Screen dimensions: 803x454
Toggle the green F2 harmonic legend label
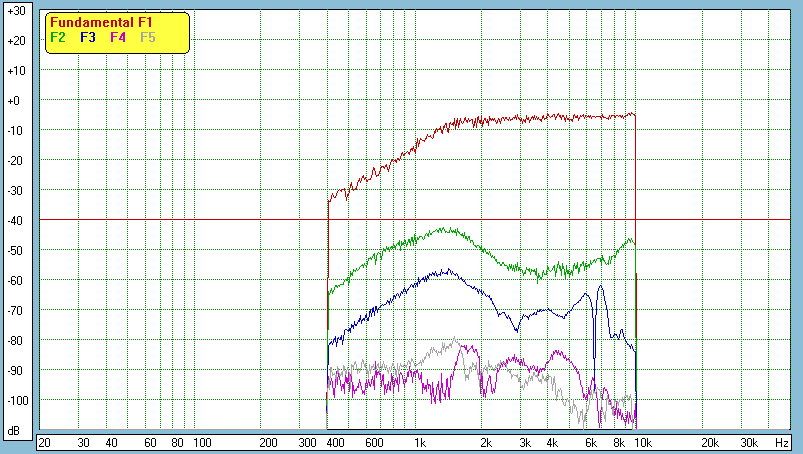58,37
